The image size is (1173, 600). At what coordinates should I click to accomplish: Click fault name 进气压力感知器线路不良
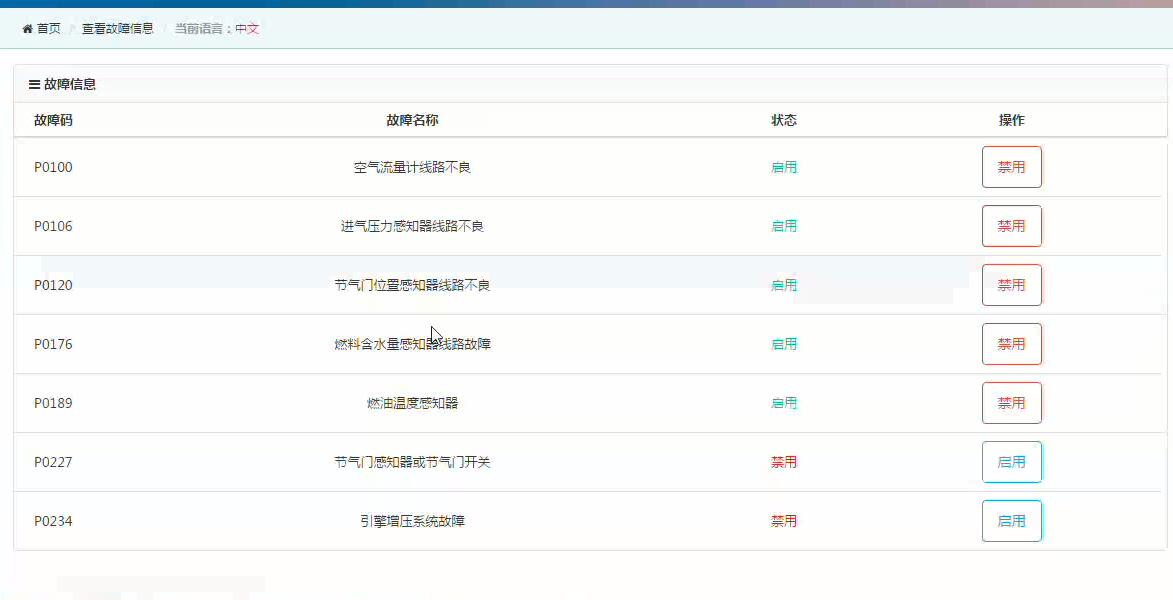click(x=412, y=227)
